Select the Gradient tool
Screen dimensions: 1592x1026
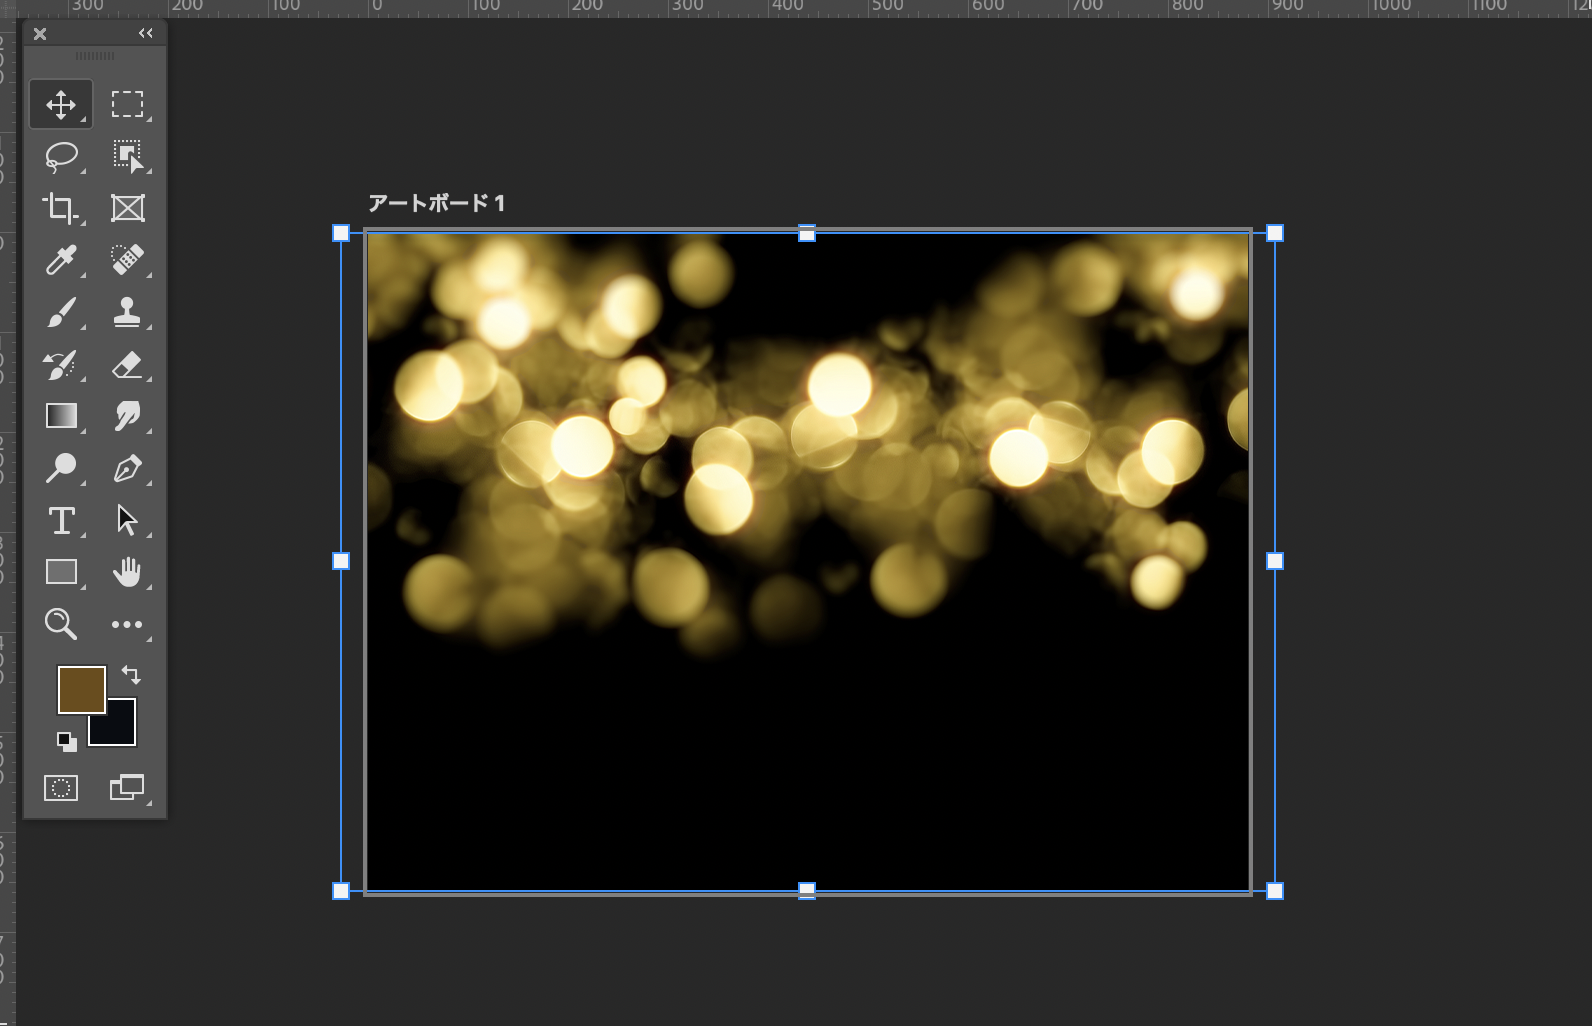[61, 416]
